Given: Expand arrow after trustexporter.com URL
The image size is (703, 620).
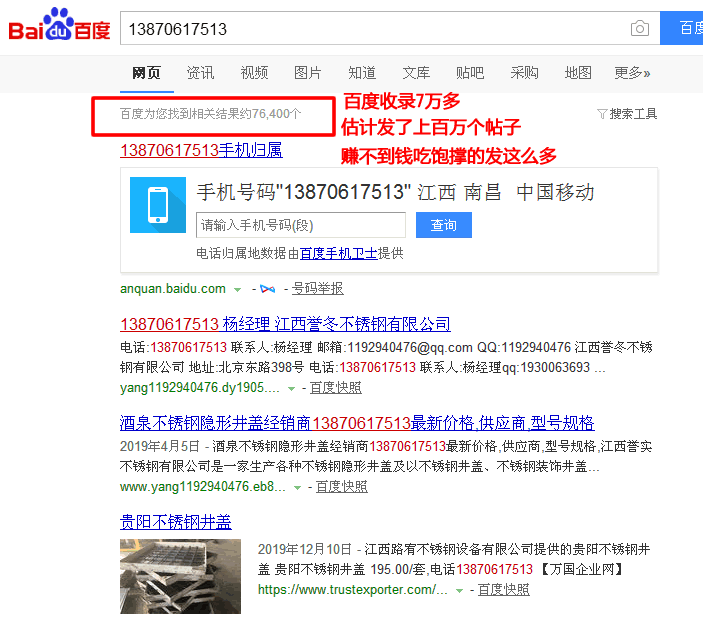Looking at the screenshot, I should click(x=459, y=591).
